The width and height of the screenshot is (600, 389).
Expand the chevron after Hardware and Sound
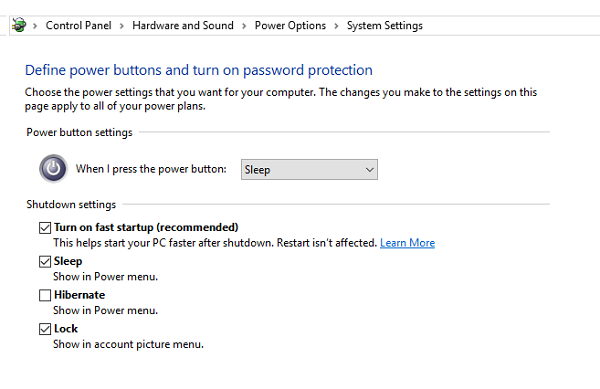point(244,26)
